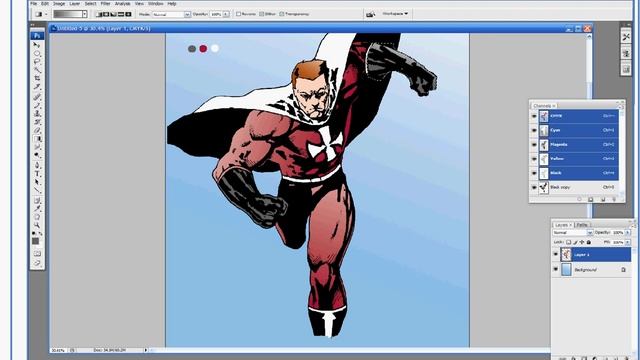This screenshot has width=640, height=360.
Task: Select the Healing Brush tool
Action: click(37, 97)
